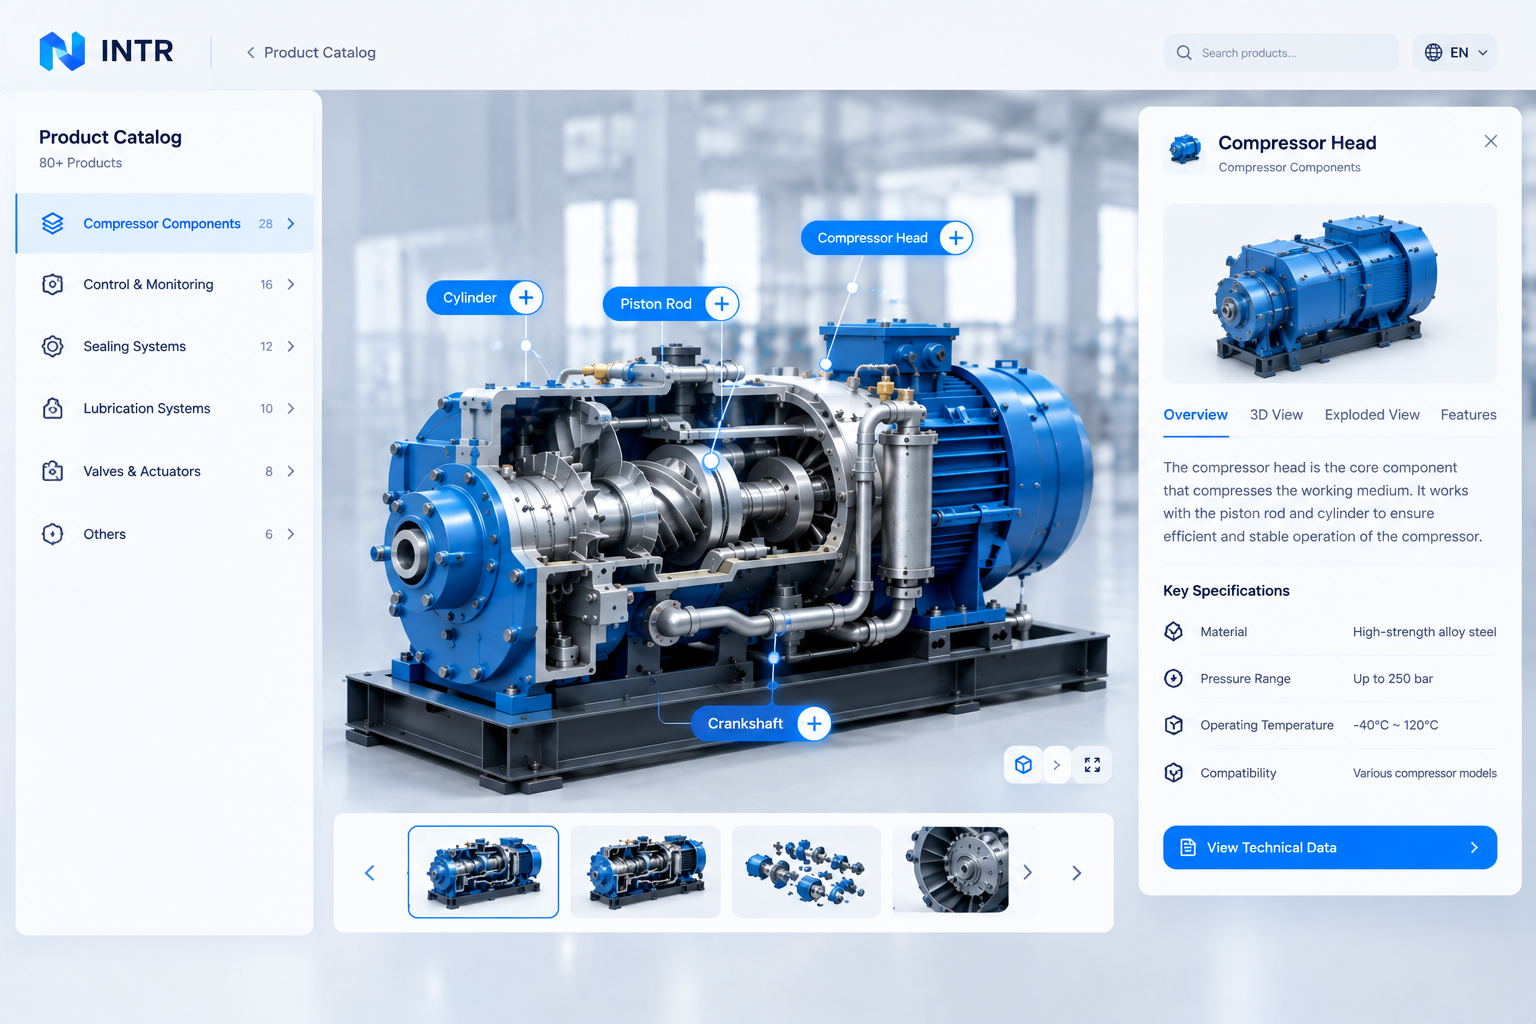Viewport: 1536px width, 1024px height.
Task: Click the 3D cube view icon
Action: point(1023,765)
